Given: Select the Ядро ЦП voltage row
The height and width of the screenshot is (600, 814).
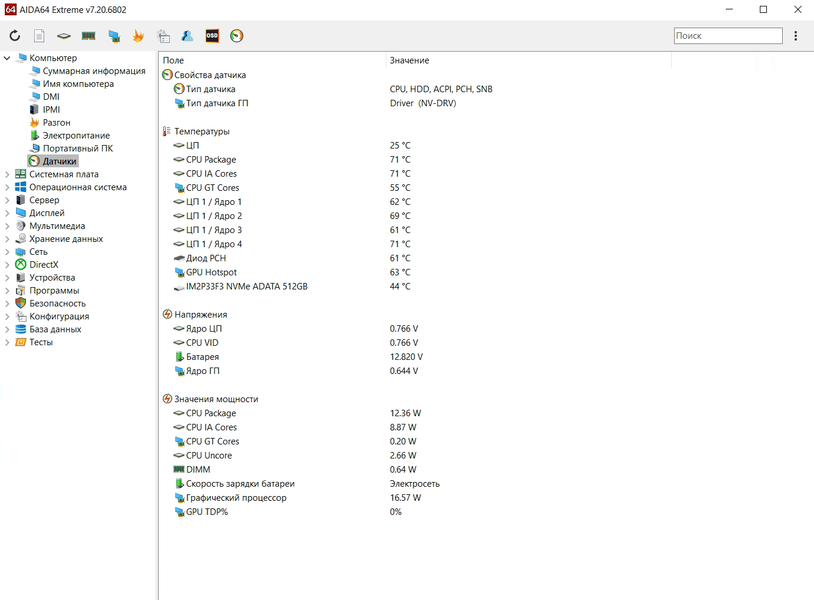Looking at the screenshot, I should point(295,329).
